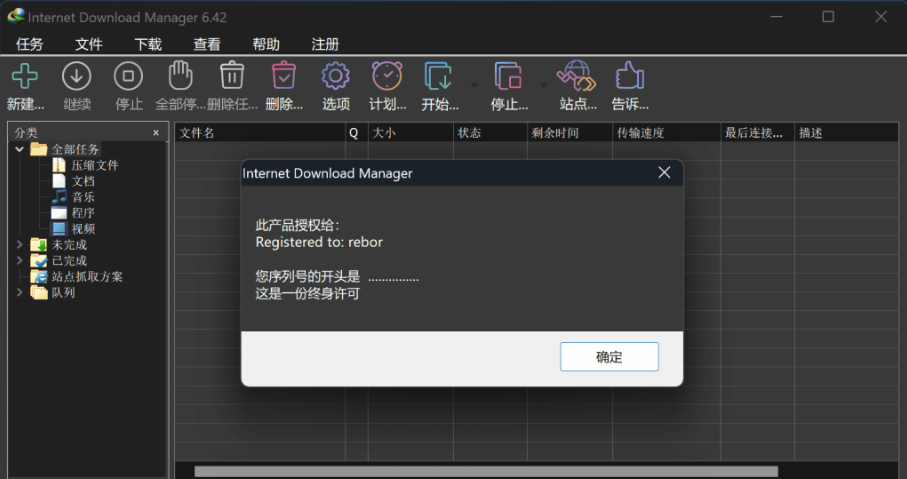Select 全部任务 folder in tree
907x479 pixels.
tap(75, 149)
